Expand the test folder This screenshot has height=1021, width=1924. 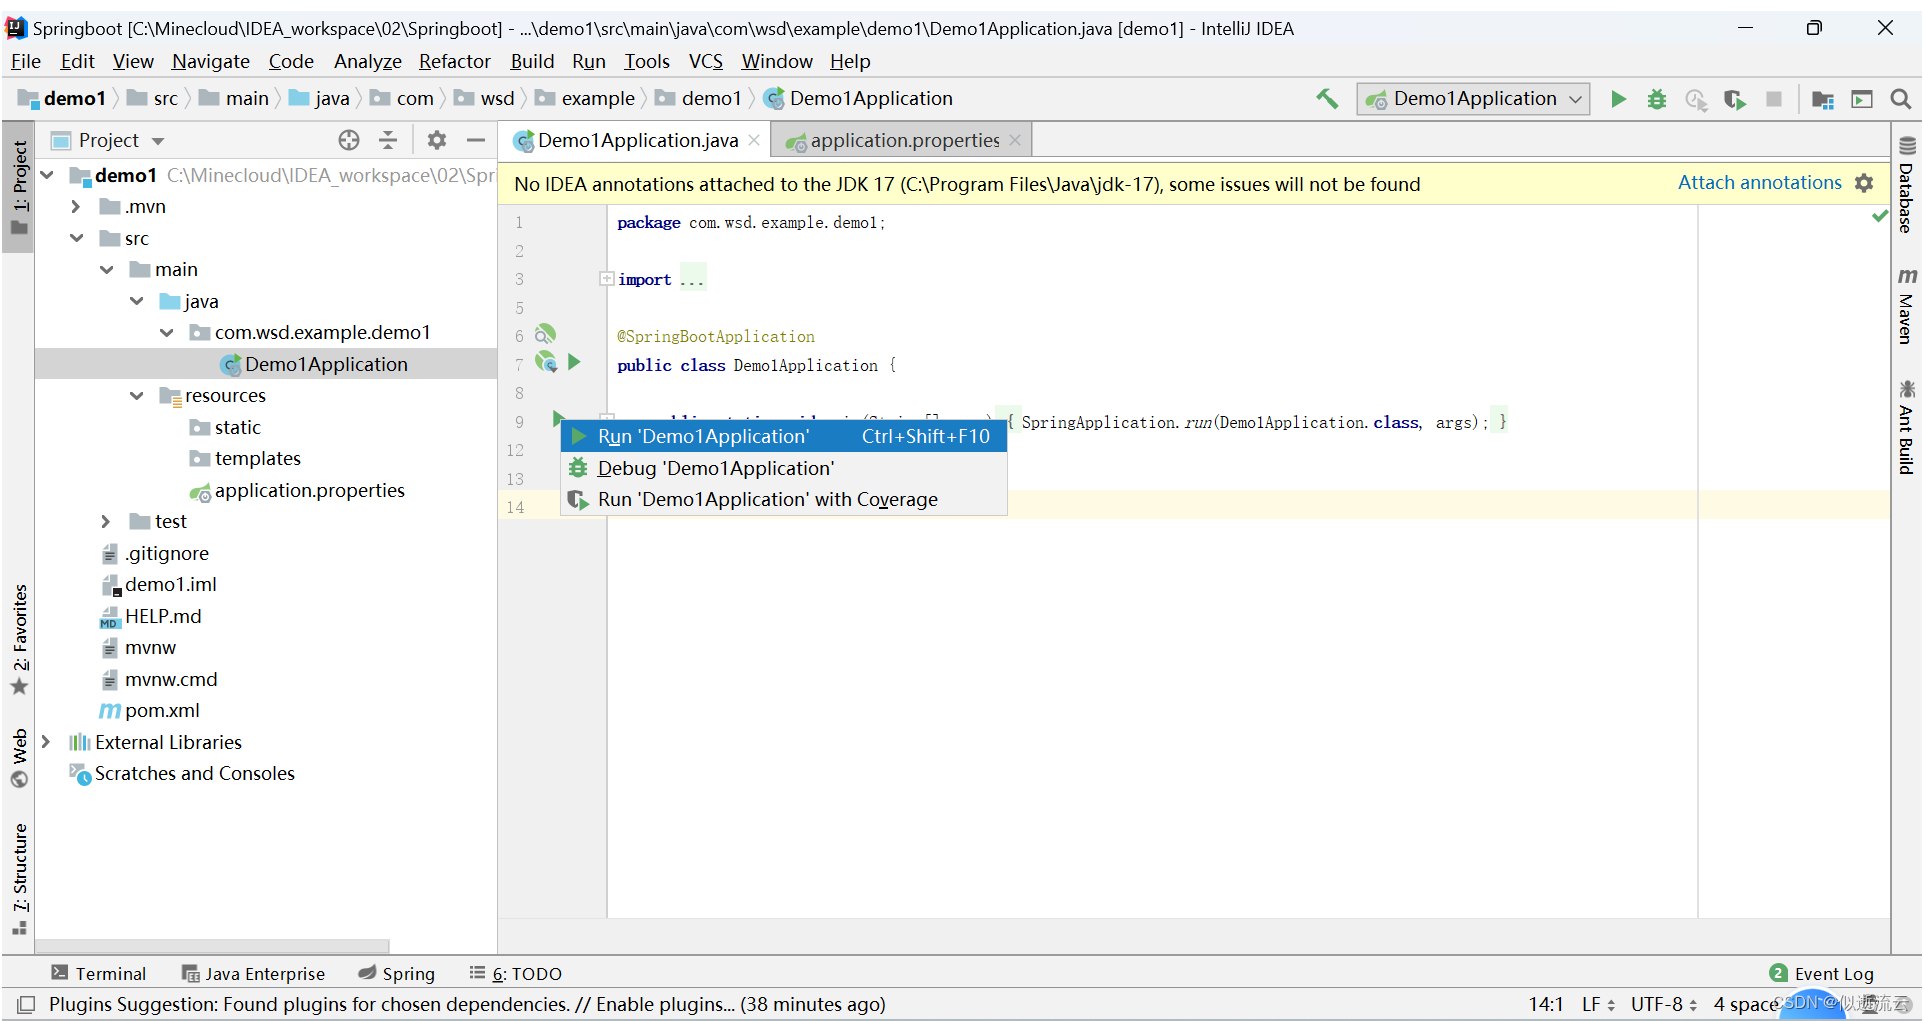(106, 521)
